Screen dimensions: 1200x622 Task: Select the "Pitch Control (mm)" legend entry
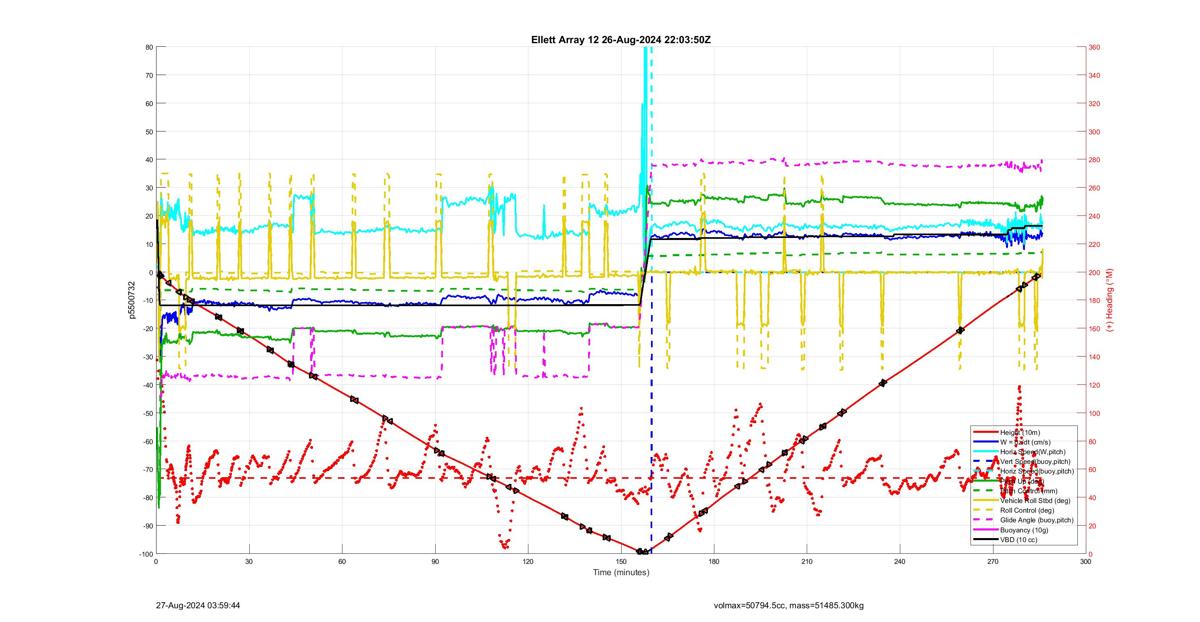point(1029,491)
